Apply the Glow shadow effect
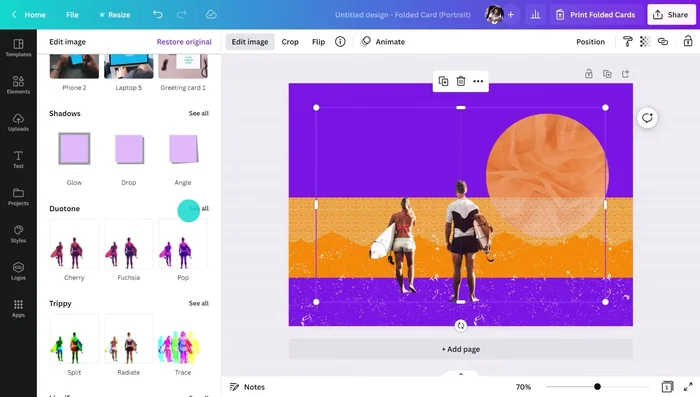This screenshot has height=397, width=700. [x=74, y=149]
